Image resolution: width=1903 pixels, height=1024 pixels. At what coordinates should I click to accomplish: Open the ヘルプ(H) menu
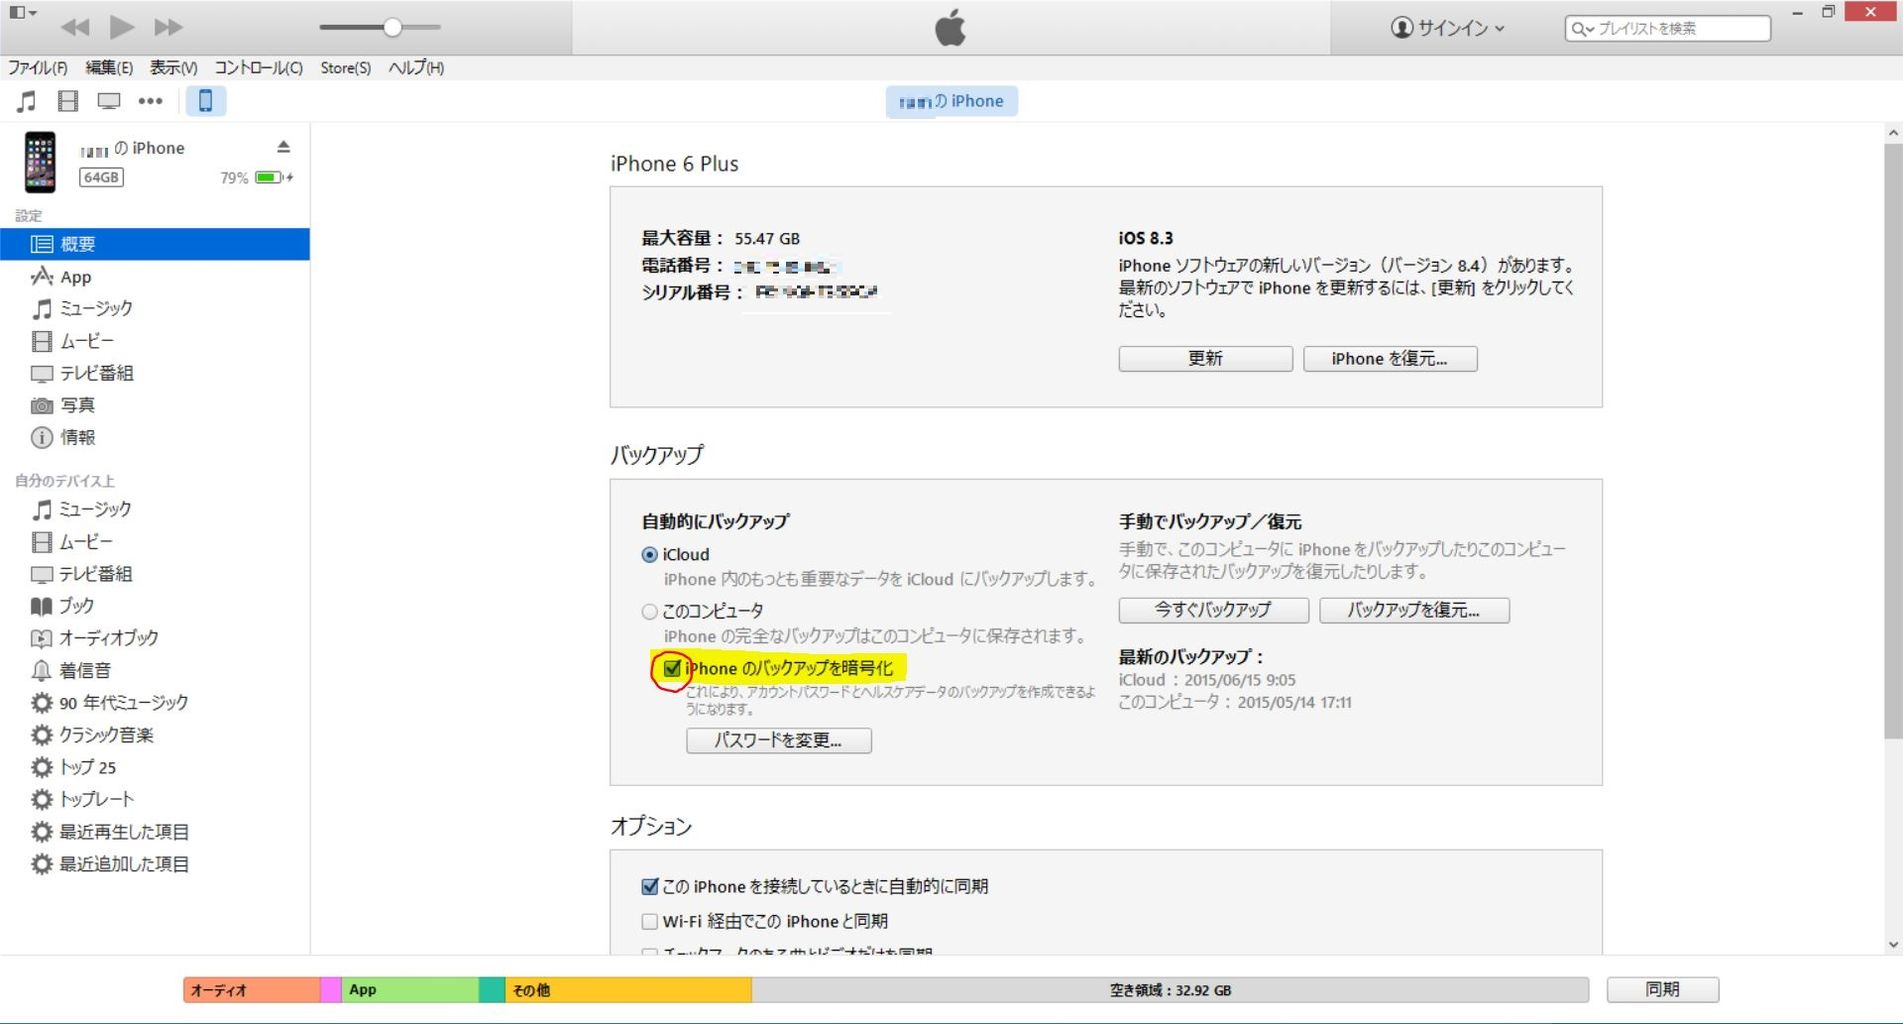coord(416,68)
